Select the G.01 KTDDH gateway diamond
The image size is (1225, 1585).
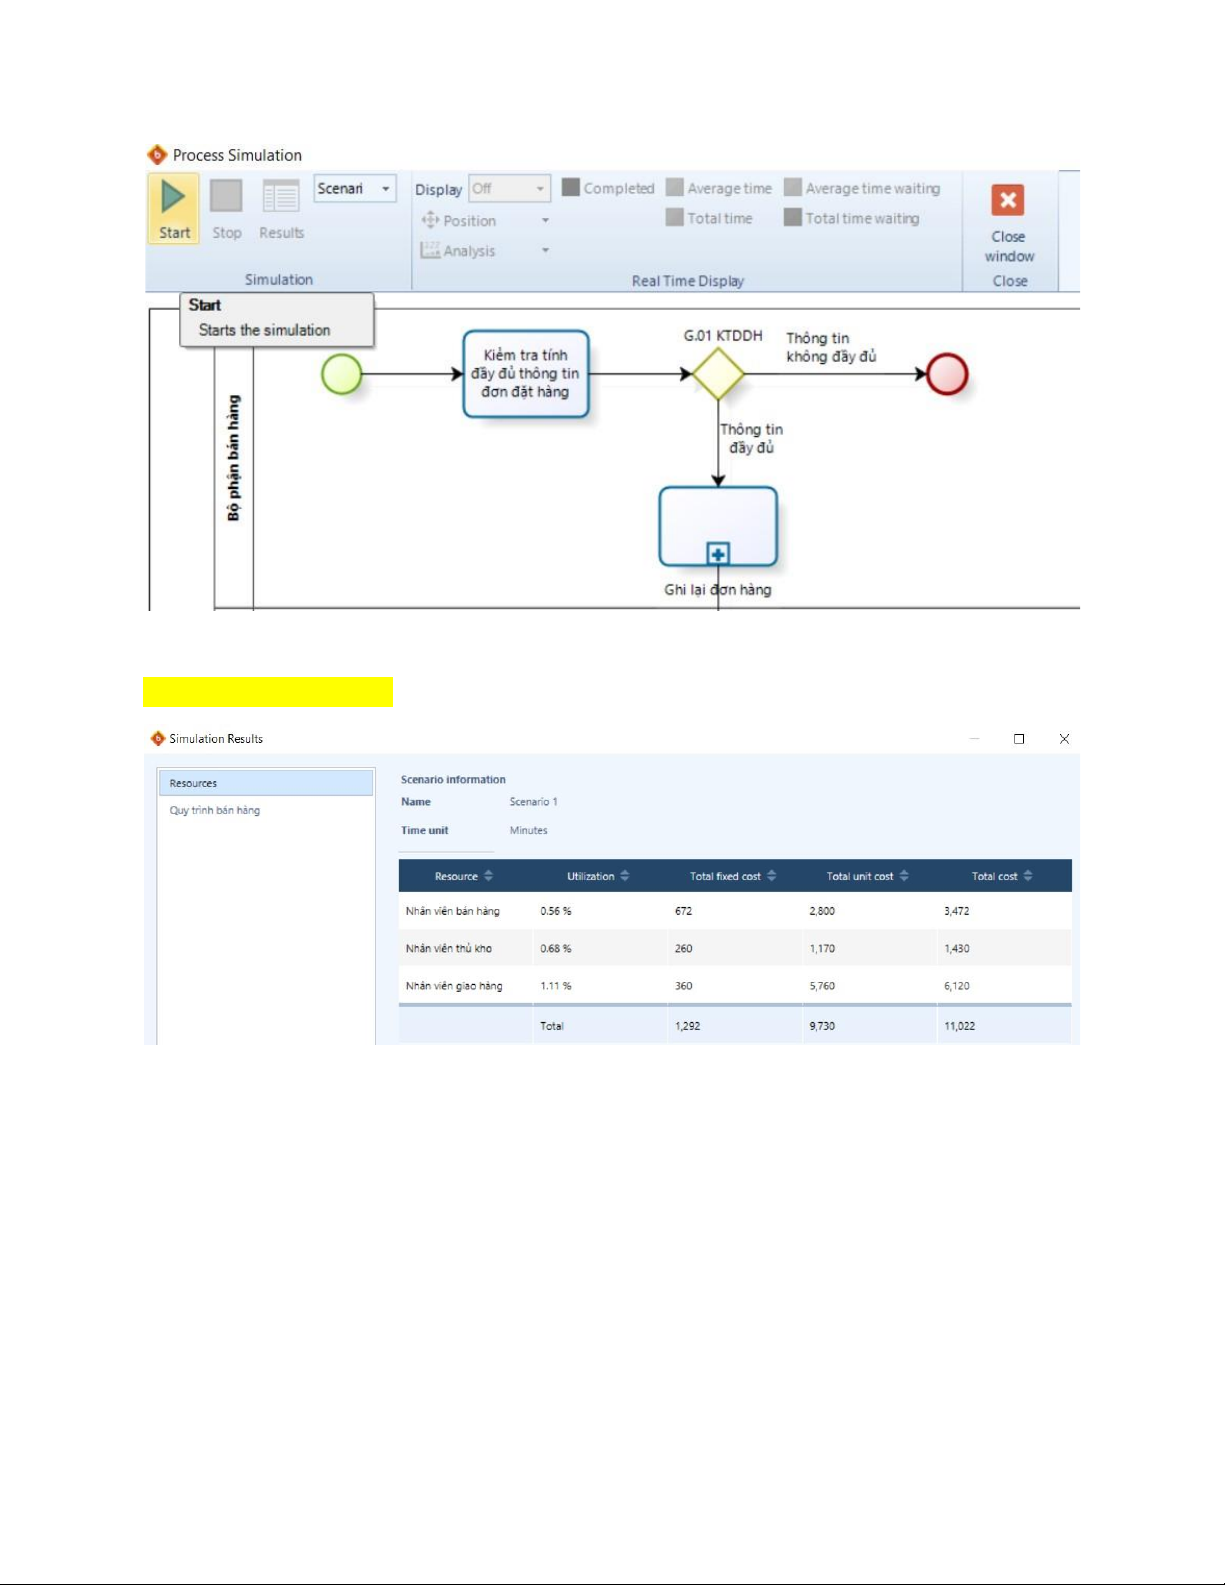pyautogui.click(x=718, y=375)
